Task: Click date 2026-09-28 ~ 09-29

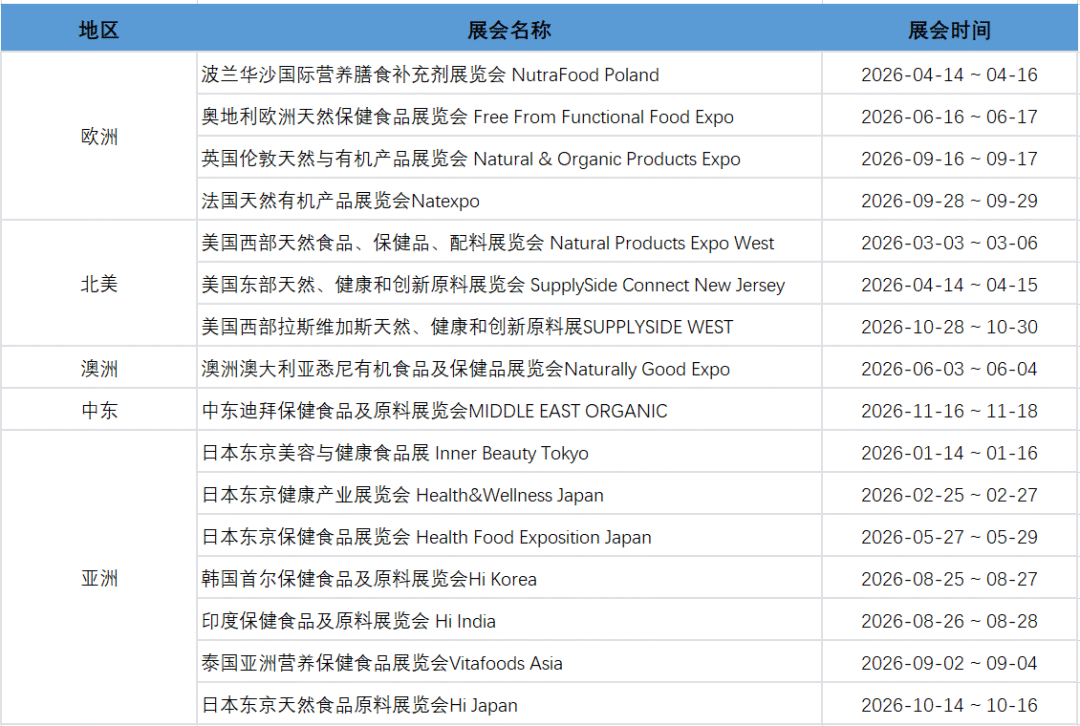Action: (949, 200)
